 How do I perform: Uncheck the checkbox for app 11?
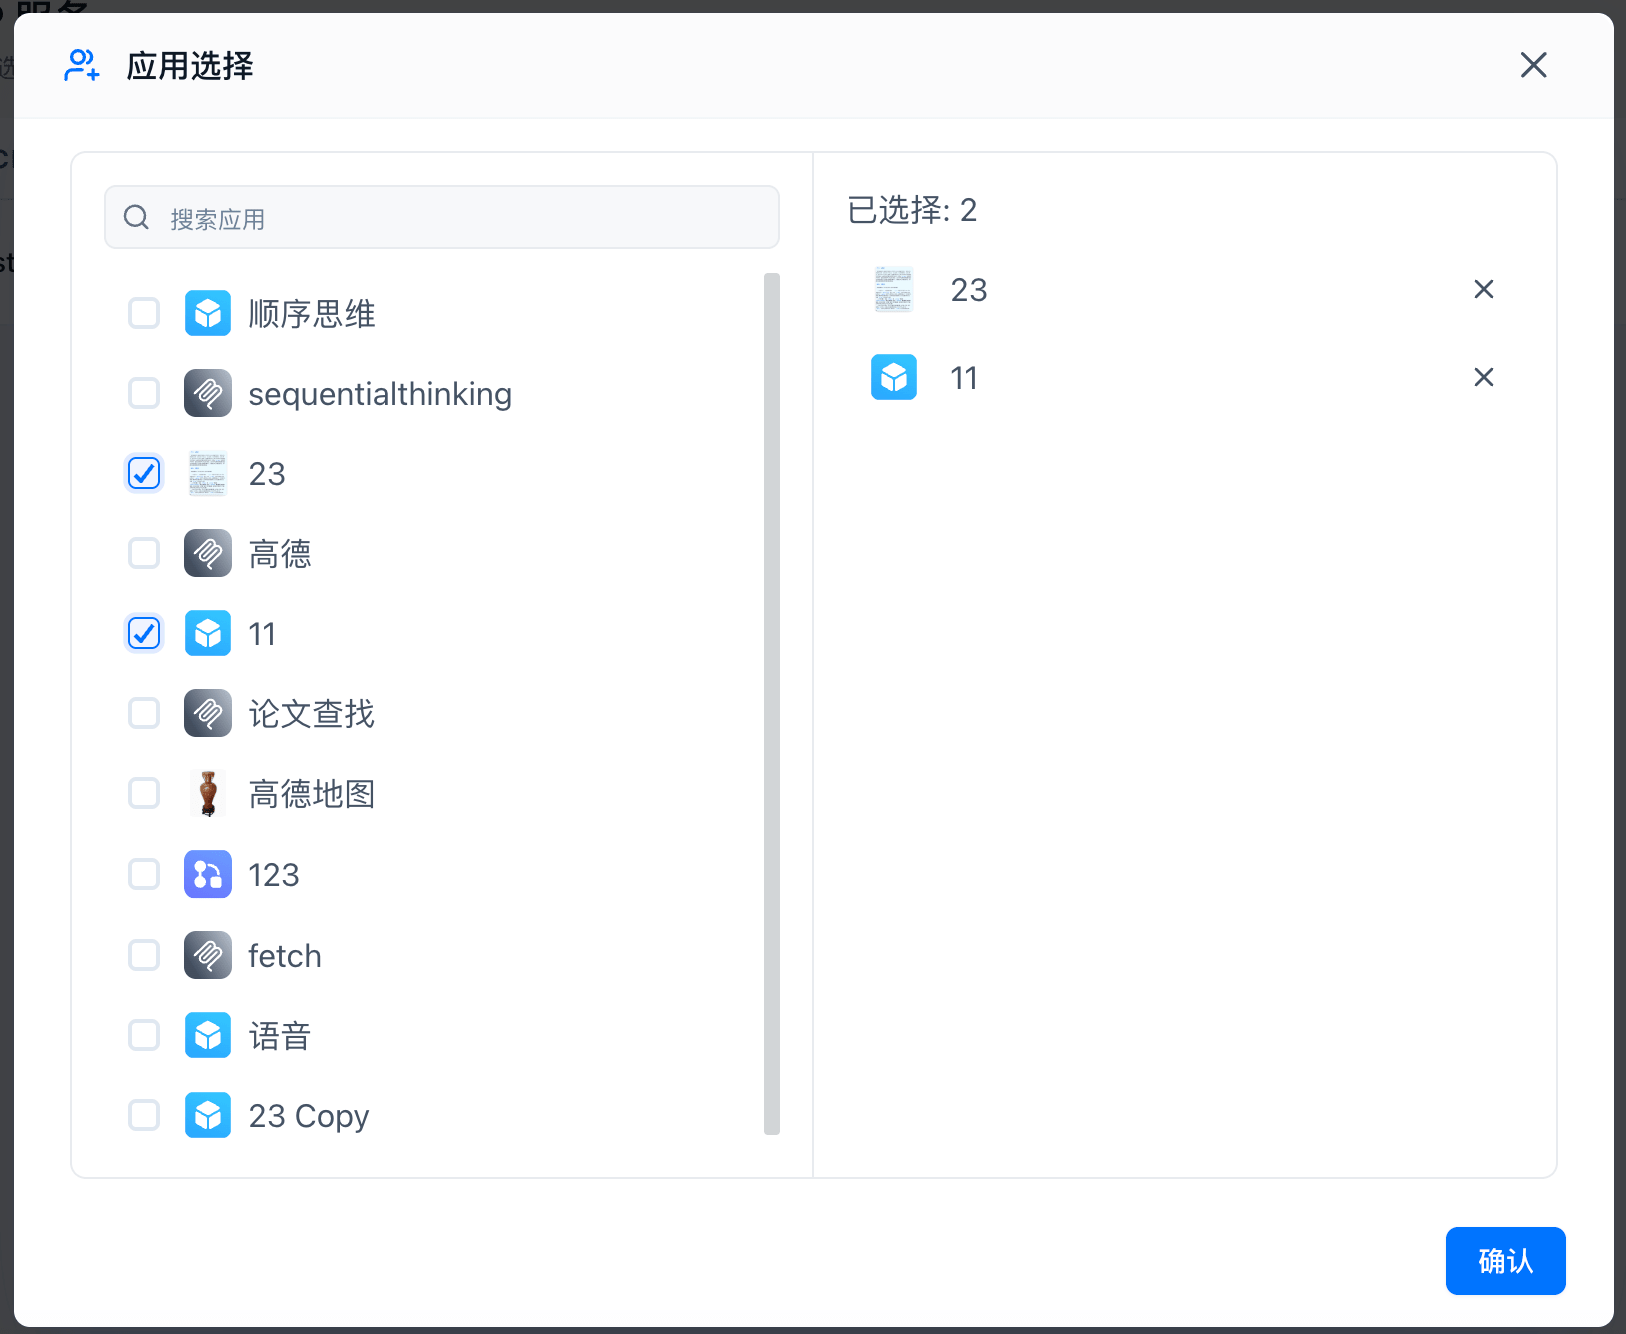click(144, 633)
